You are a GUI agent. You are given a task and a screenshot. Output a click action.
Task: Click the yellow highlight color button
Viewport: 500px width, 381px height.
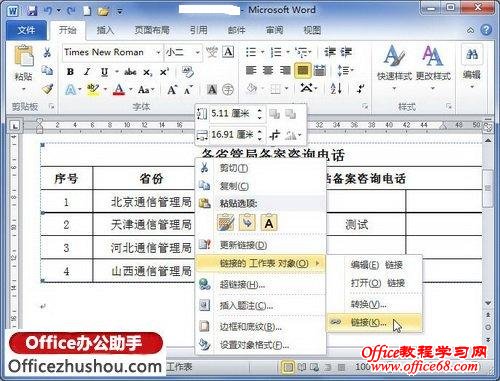coord(93,89)
